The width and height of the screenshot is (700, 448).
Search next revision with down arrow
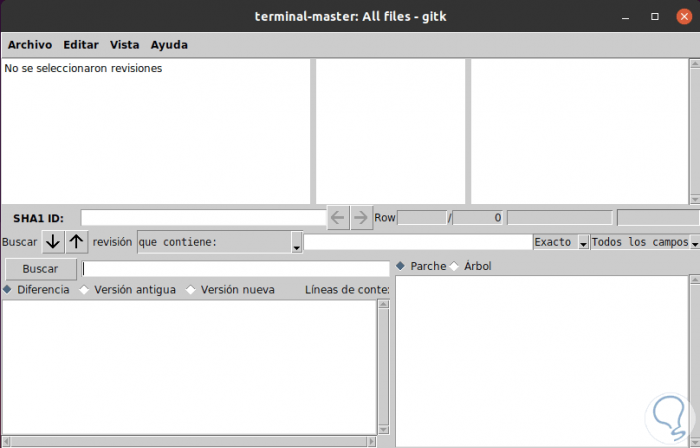(53, 242)
